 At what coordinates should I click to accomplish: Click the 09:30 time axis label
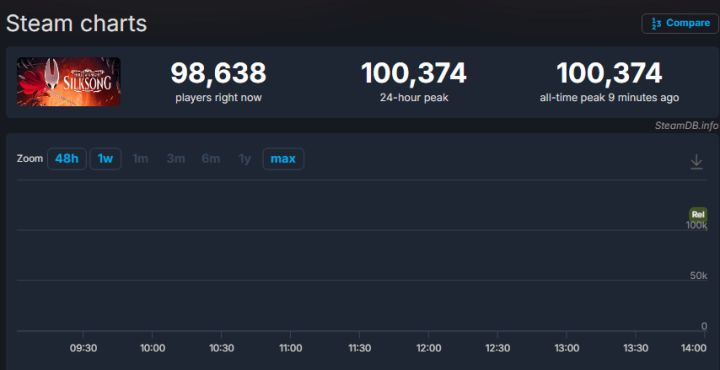click(83, 348)
